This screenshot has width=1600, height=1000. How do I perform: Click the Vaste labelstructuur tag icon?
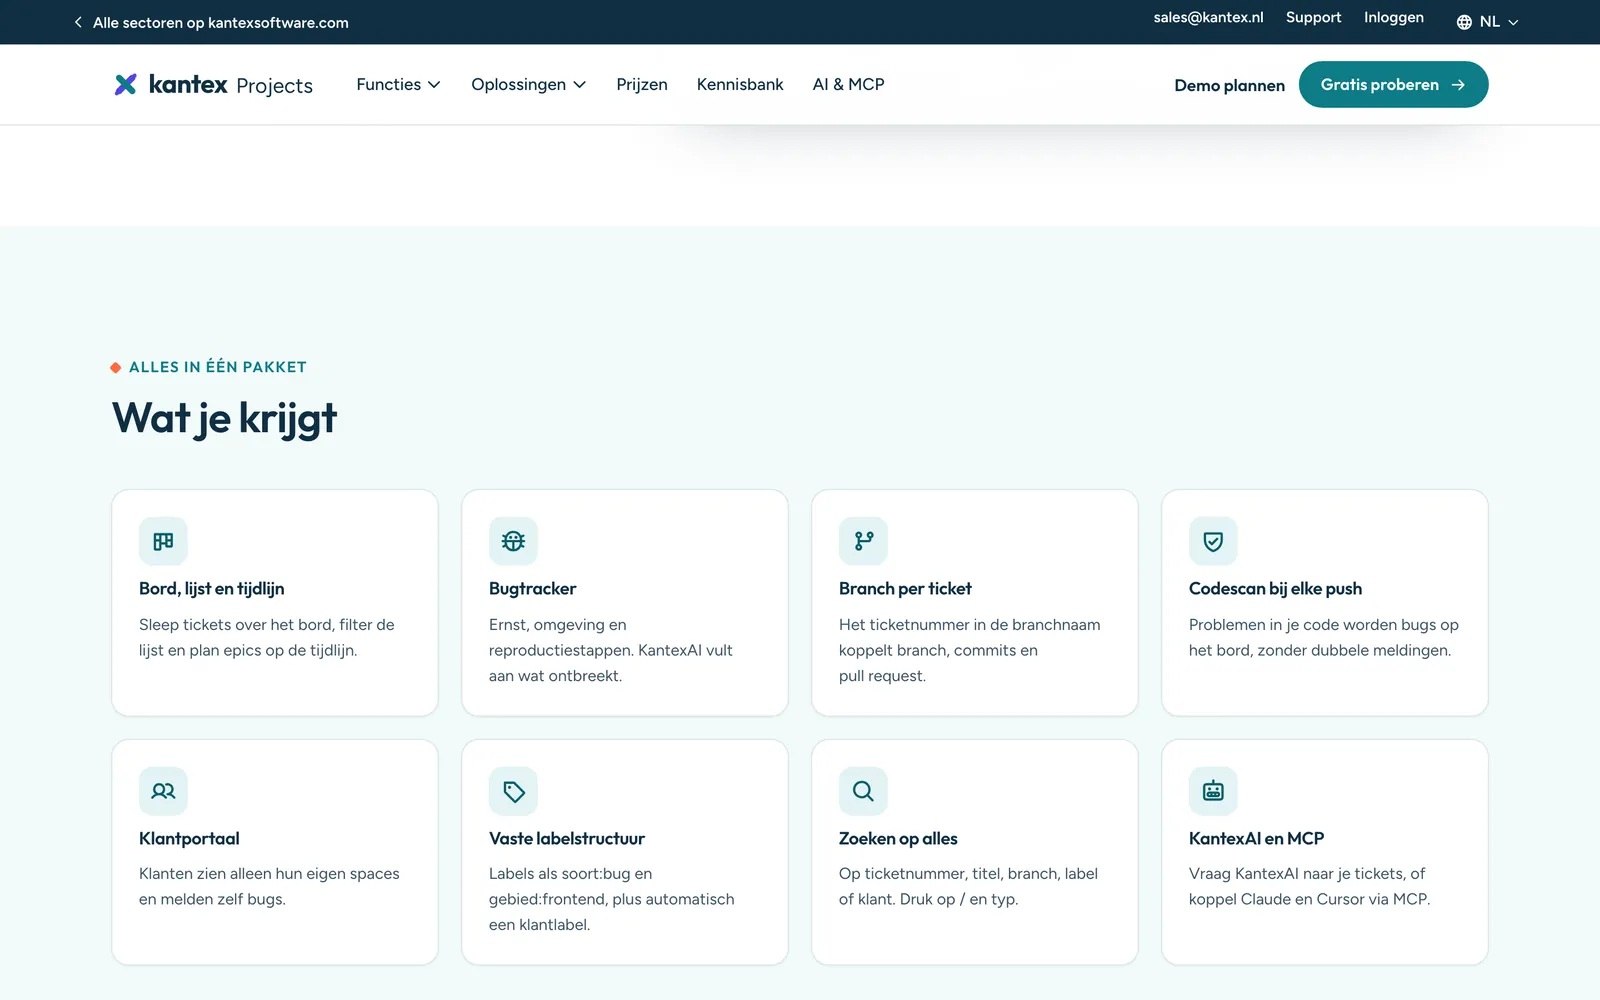[x=513, y=791]
